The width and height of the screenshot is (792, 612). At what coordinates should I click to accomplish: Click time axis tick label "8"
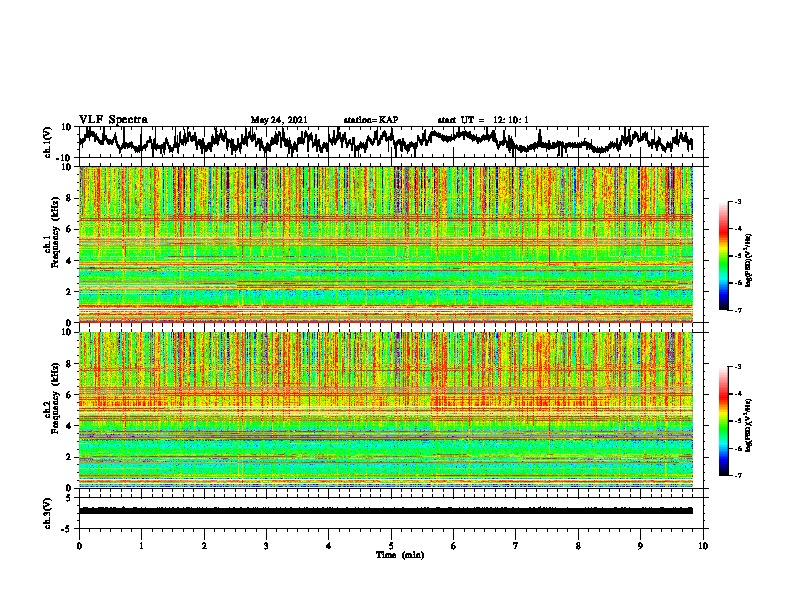pyautogui.click(x=578, y=546)
